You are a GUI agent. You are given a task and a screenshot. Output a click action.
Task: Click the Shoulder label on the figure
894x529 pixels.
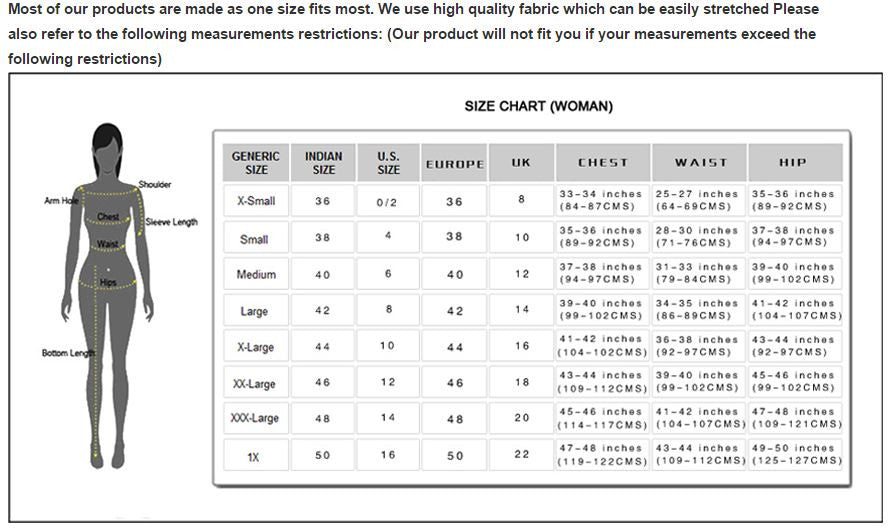tap(155, 185)
